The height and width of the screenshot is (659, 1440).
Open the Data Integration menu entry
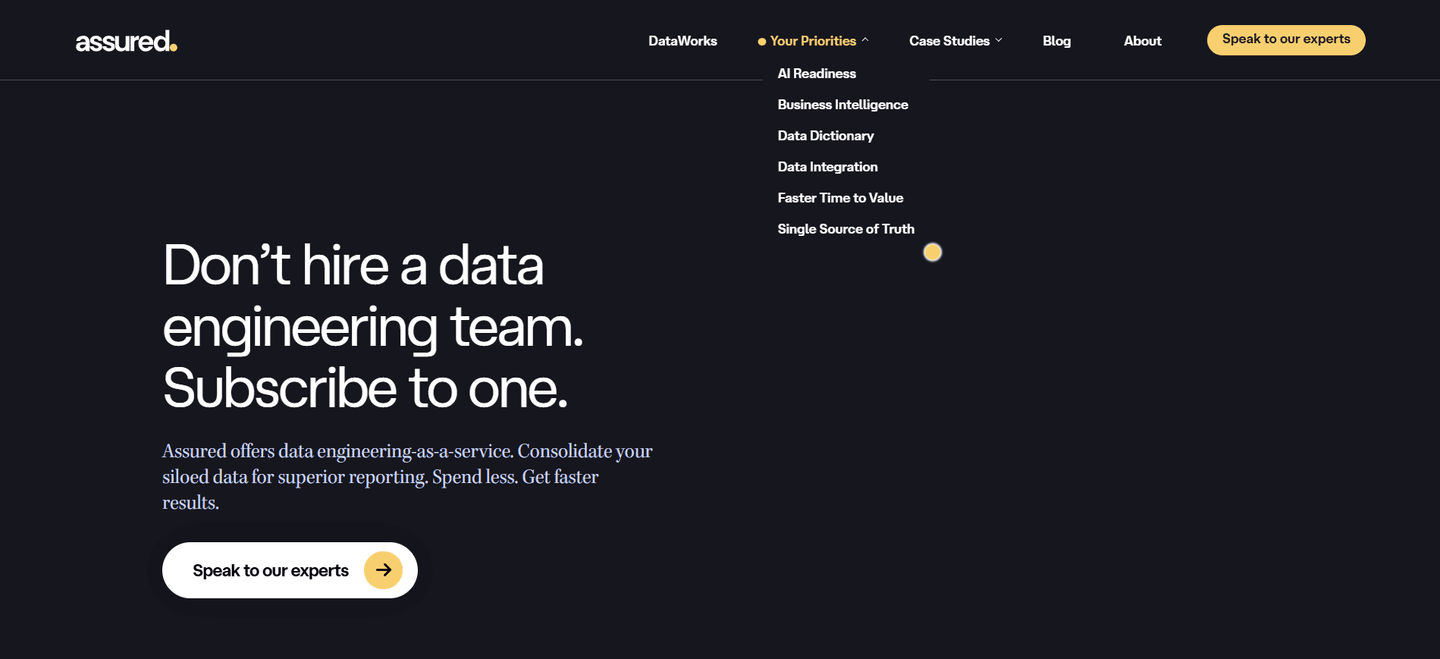tap(828, 166)
